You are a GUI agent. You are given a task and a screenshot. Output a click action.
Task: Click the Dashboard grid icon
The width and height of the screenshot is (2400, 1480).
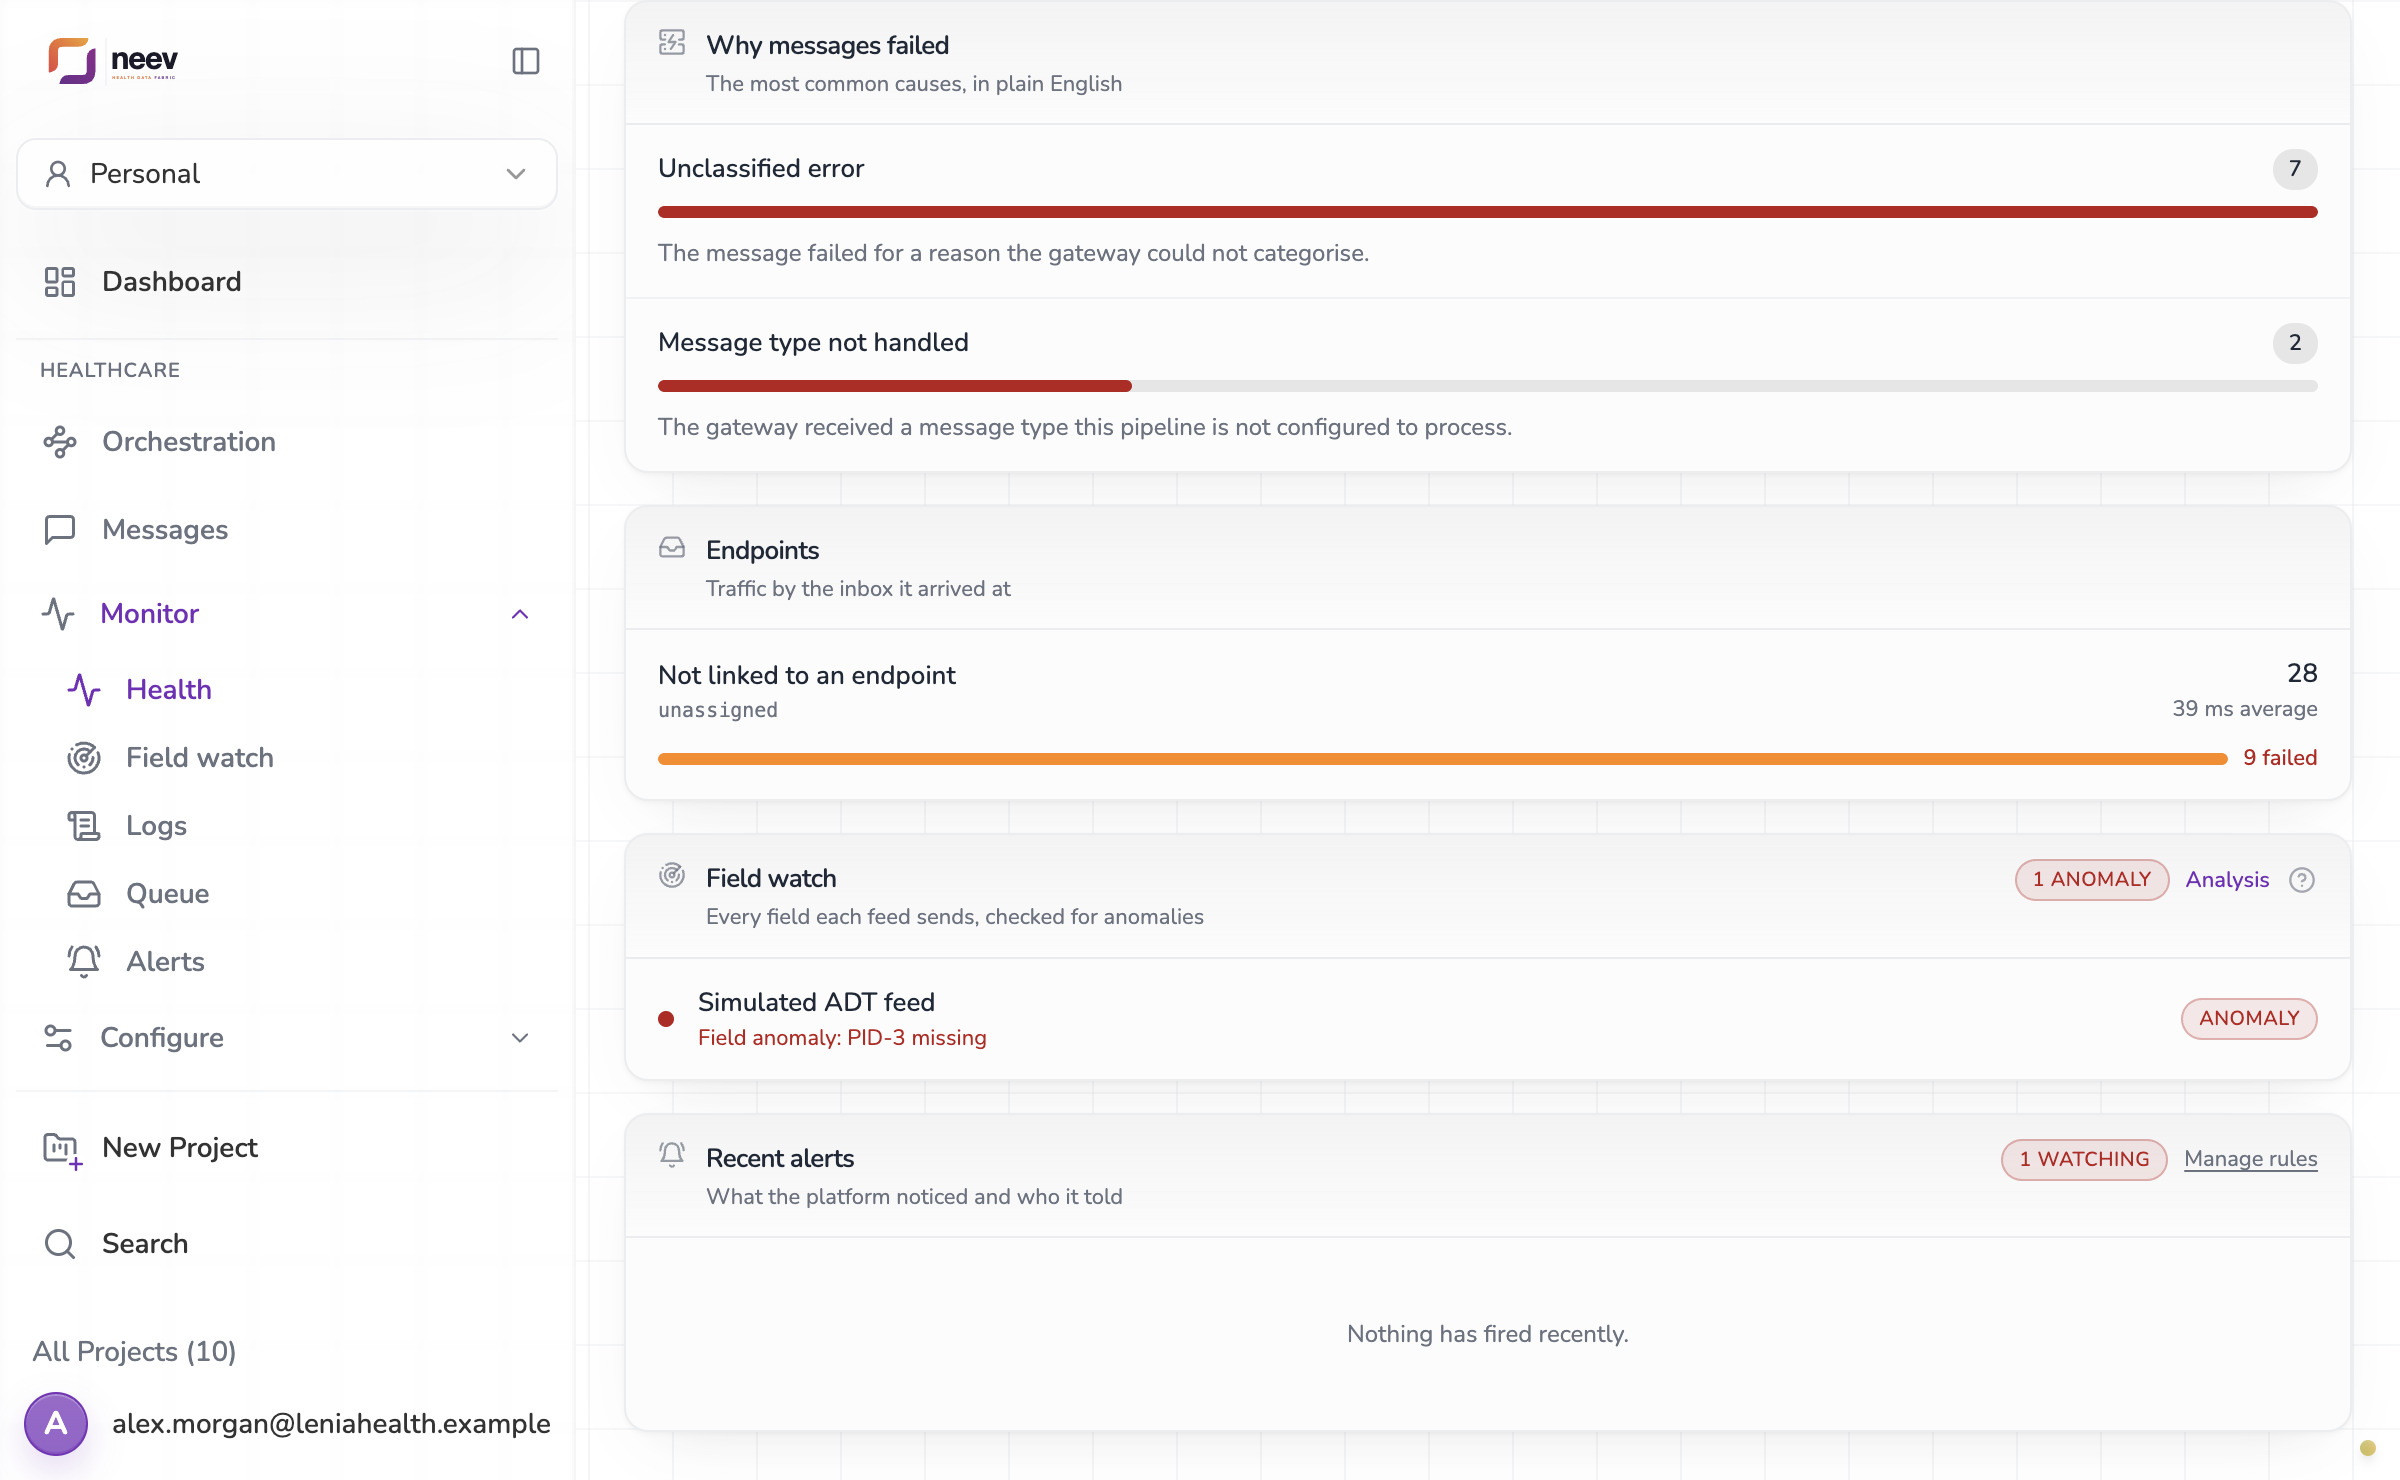(60, 282)
